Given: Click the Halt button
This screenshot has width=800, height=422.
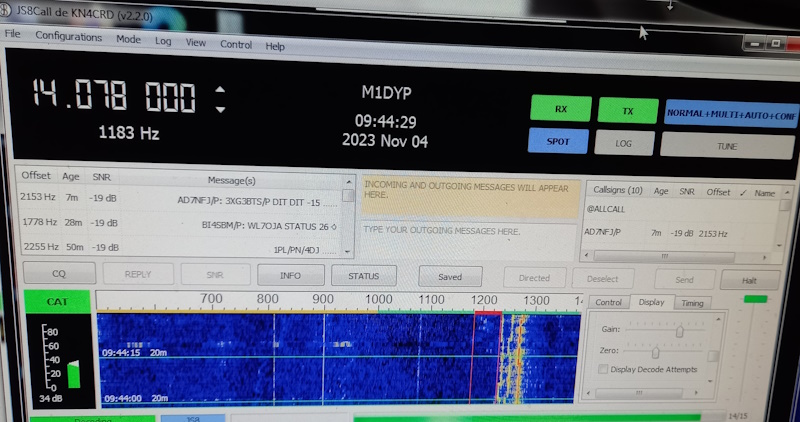Looking at the screenshot, I should point(749,281).
